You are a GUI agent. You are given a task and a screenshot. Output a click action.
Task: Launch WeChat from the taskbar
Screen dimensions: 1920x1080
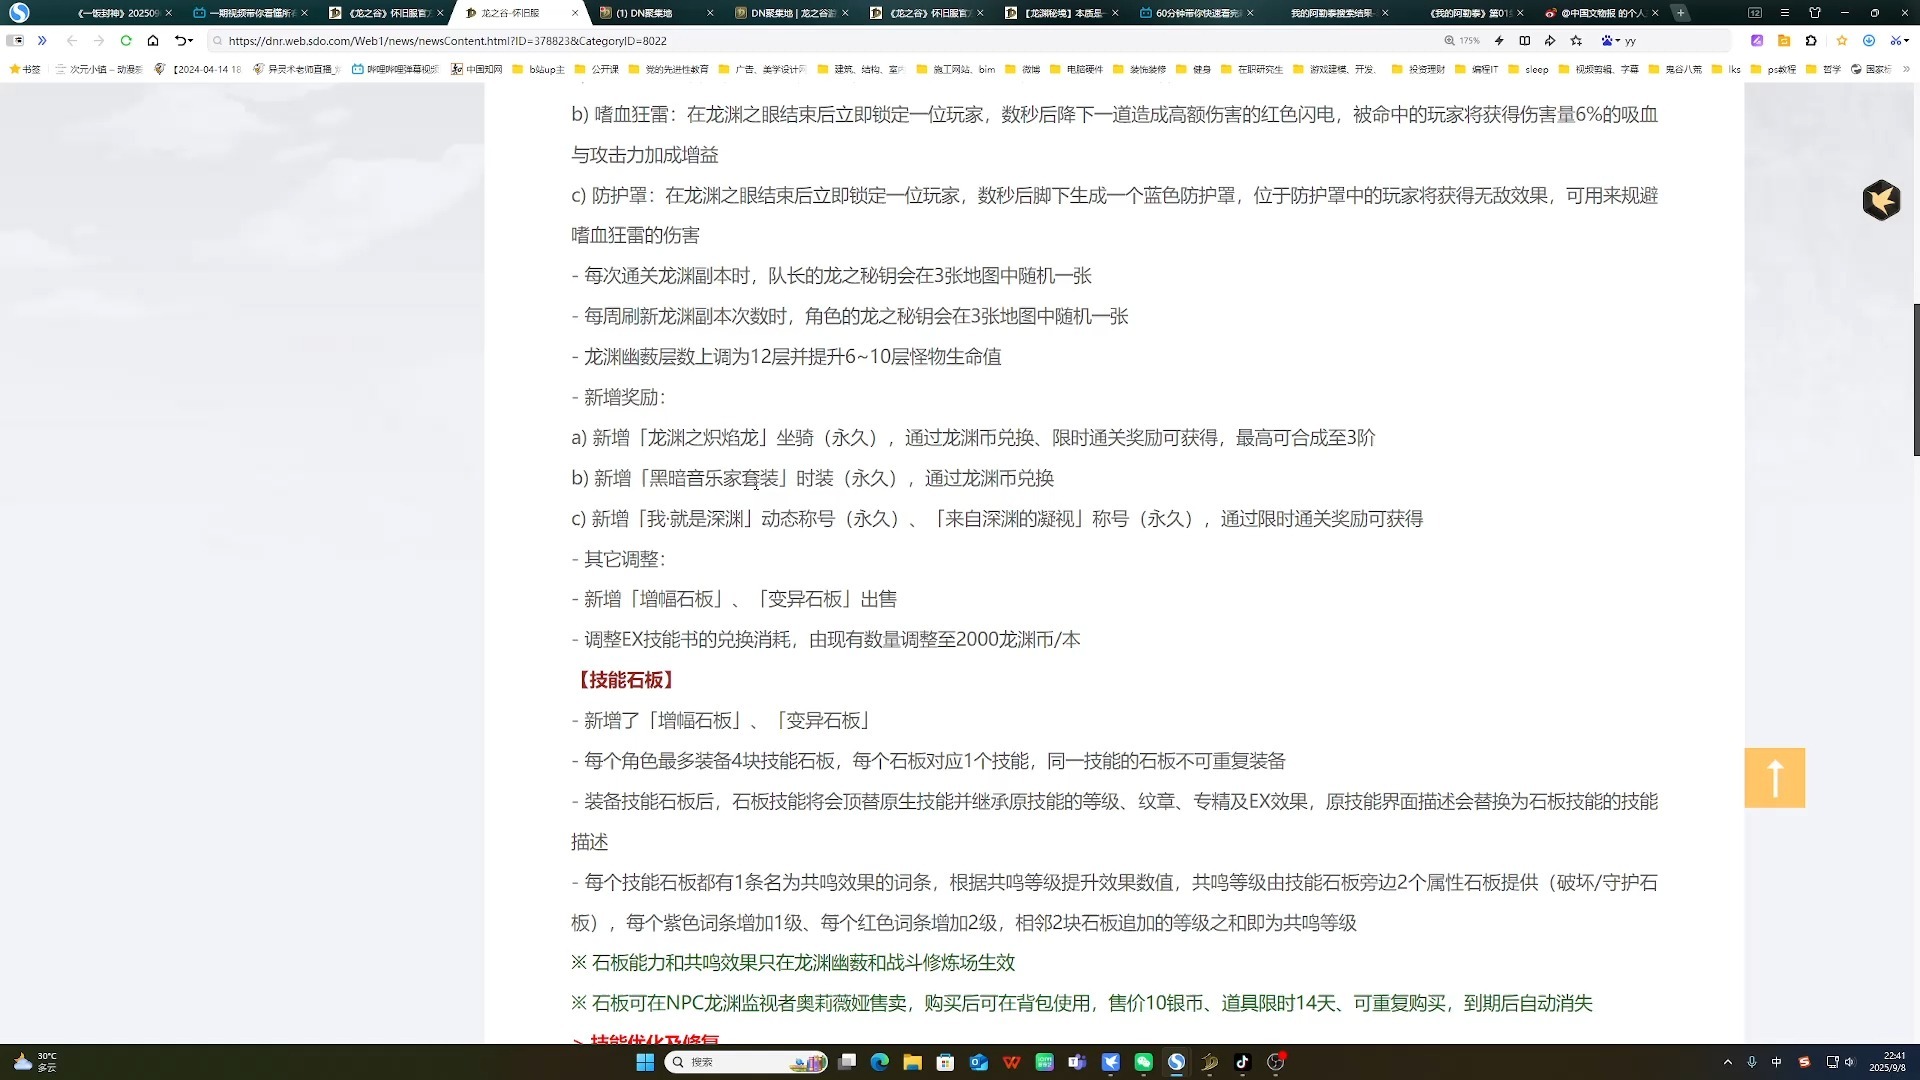tap(1143, 1062)
